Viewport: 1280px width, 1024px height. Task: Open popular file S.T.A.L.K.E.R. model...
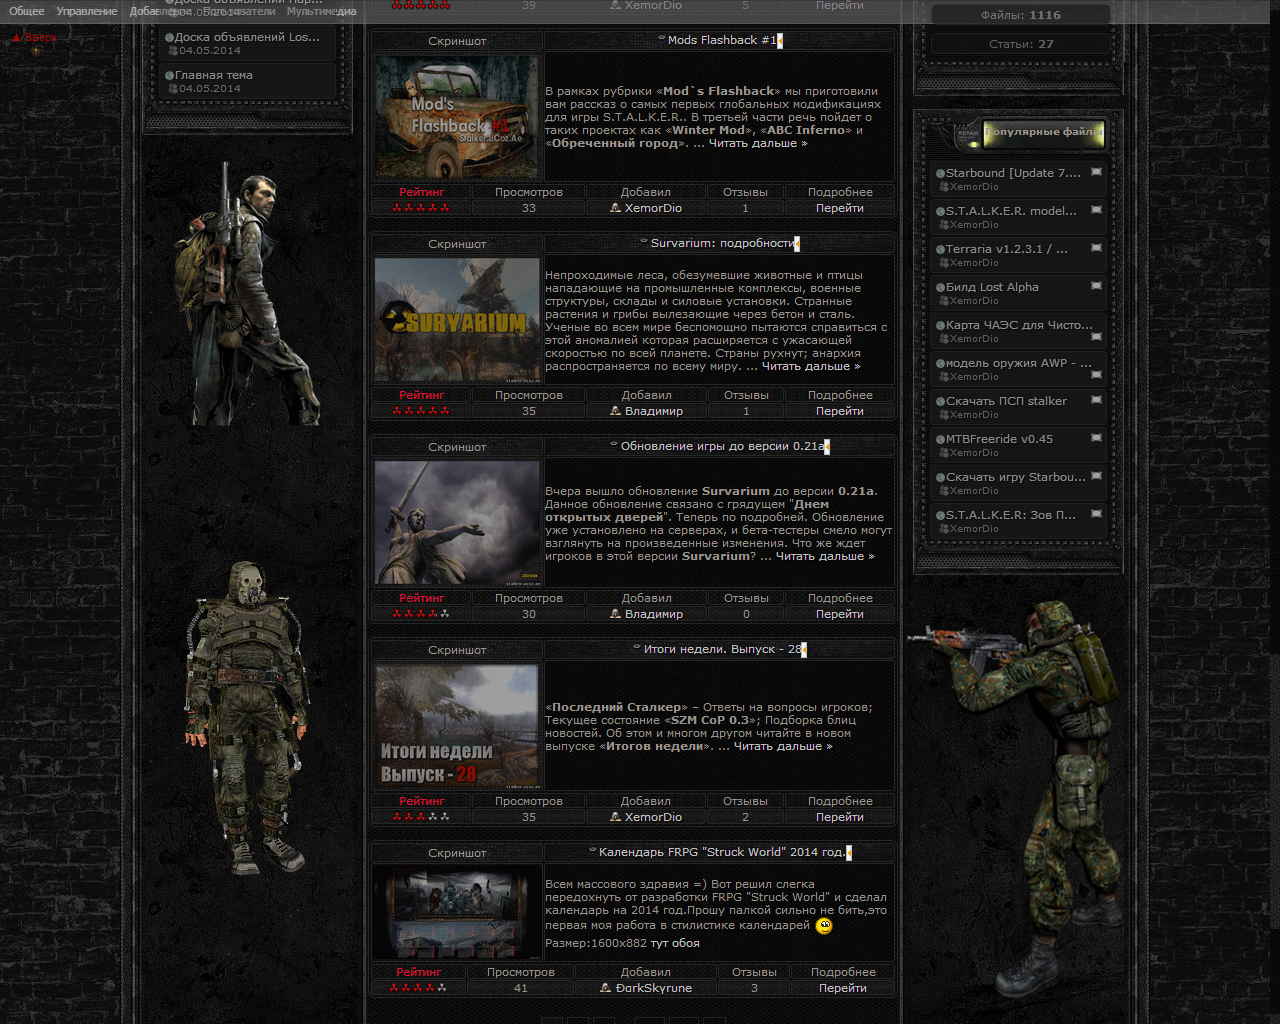point(1011,211)
